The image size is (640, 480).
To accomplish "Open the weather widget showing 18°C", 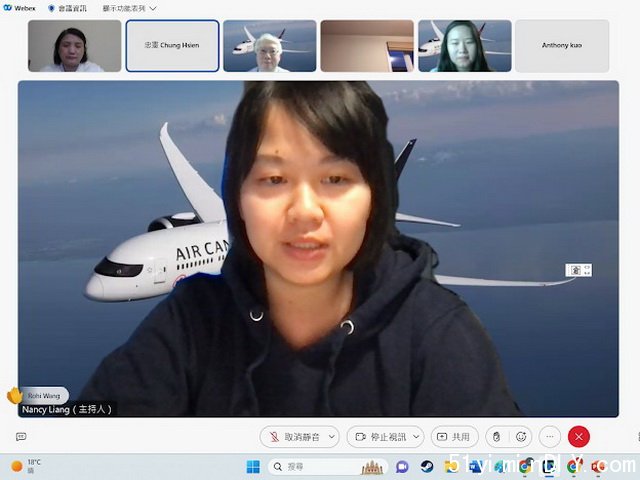I will pos(27,466).
